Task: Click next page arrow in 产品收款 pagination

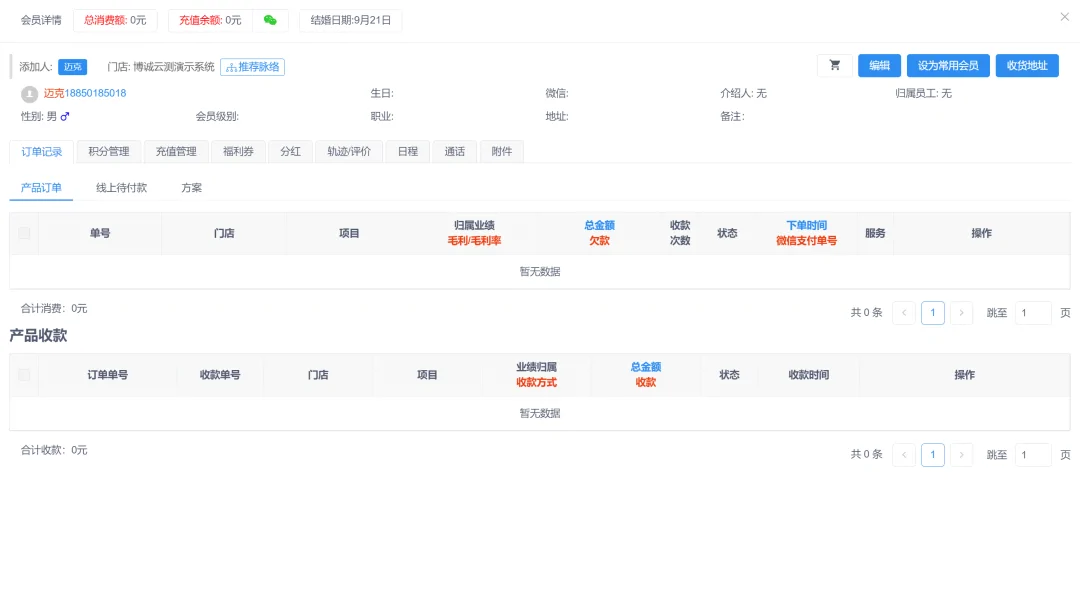Action: pyautogui.click(x=961, y=455)
